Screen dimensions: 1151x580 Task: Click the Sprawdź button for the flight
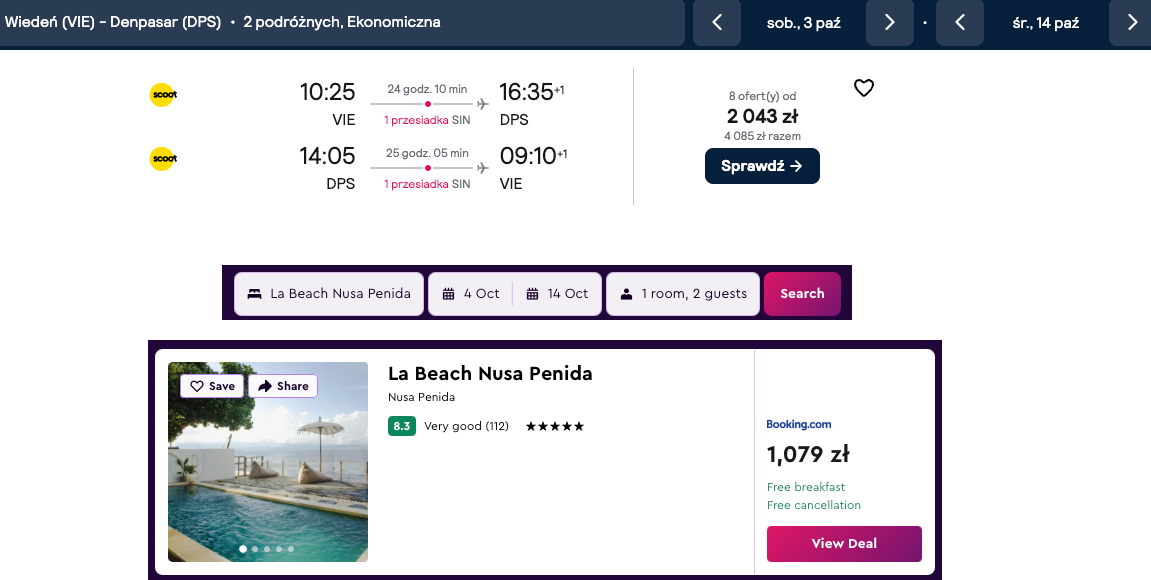pyautogui.click(x=762, y=166)
